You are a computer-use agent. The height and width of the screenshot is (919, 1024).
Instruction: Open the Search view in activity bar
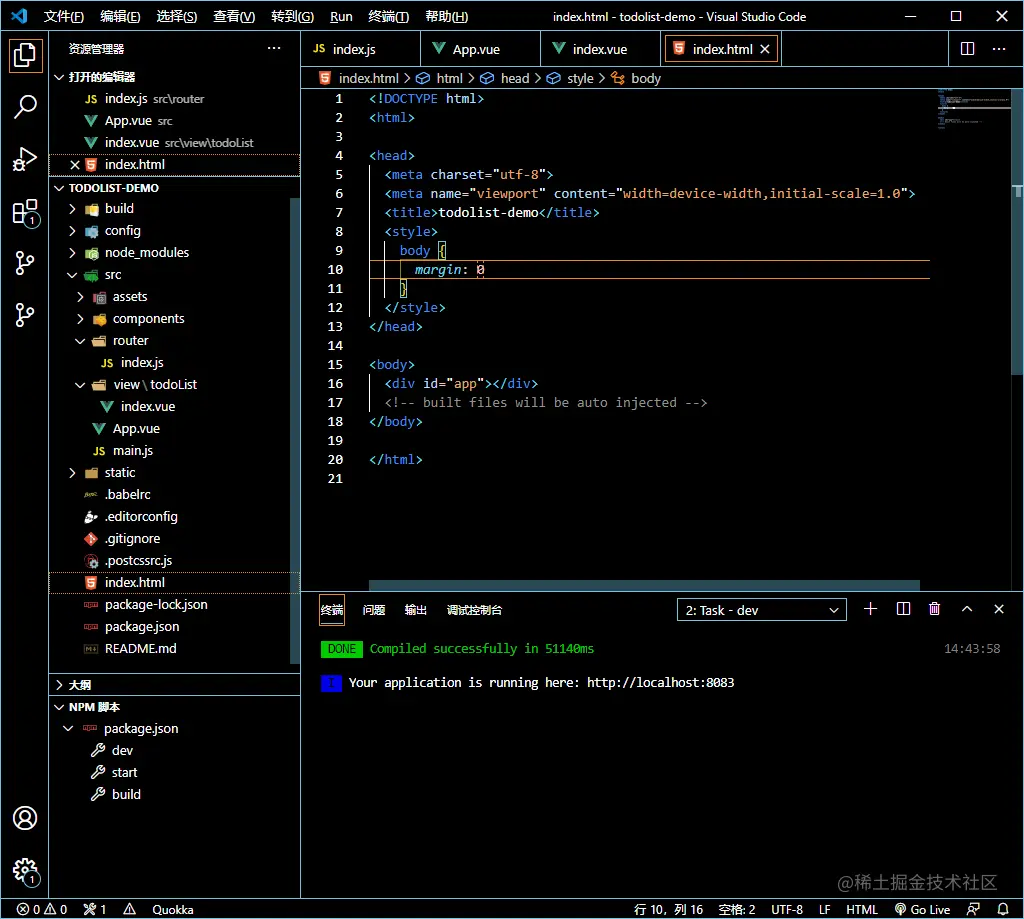25,106
